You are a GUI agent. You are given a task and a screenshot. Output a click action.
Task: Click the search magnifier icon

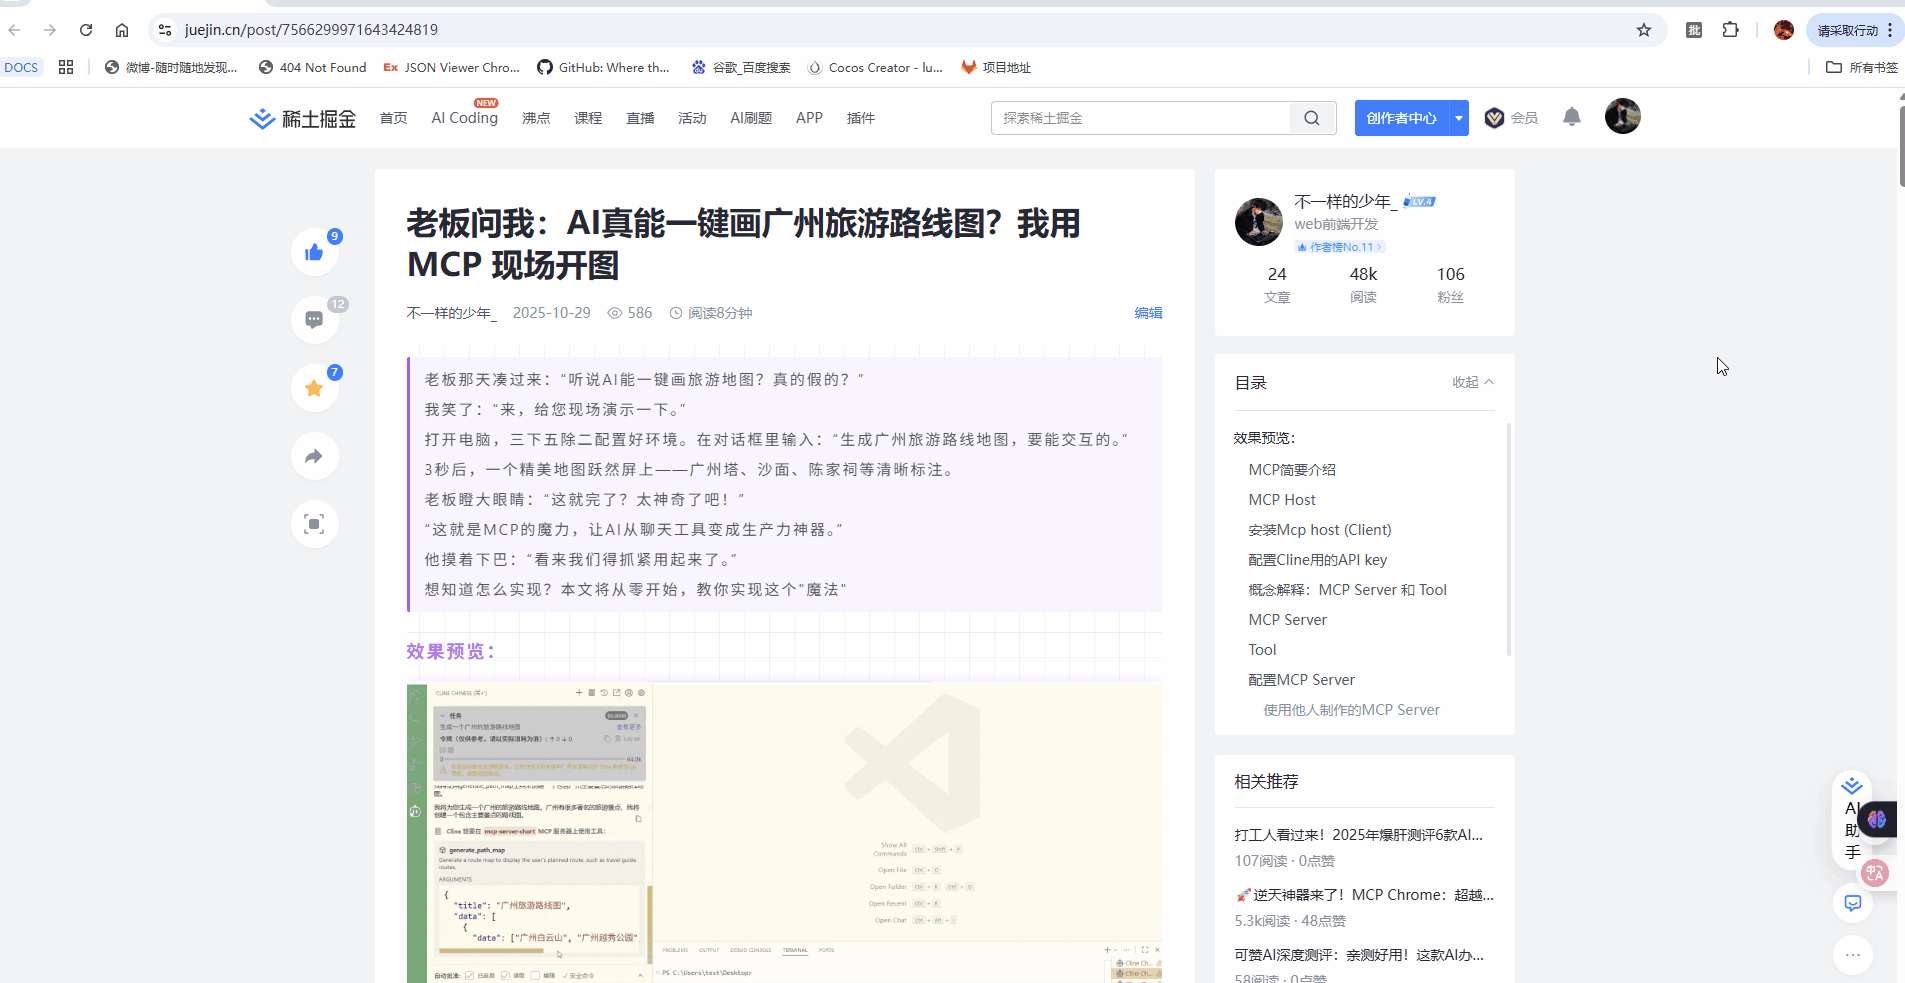pyautogui.click(x=1312, y=117)
